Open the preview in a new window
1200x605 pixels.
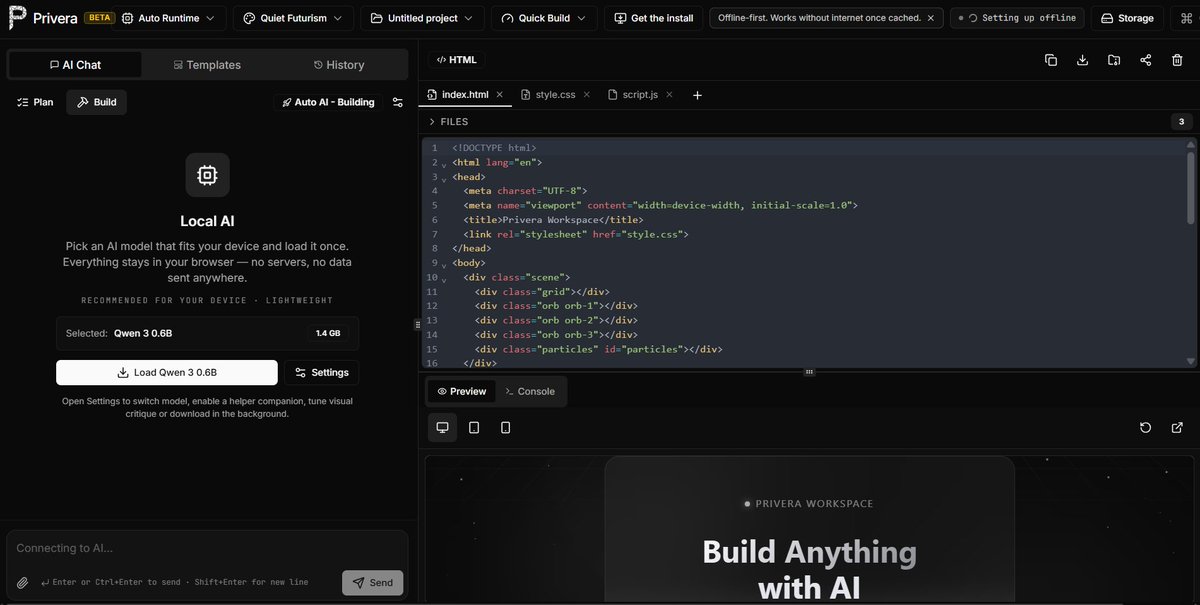1177,428
